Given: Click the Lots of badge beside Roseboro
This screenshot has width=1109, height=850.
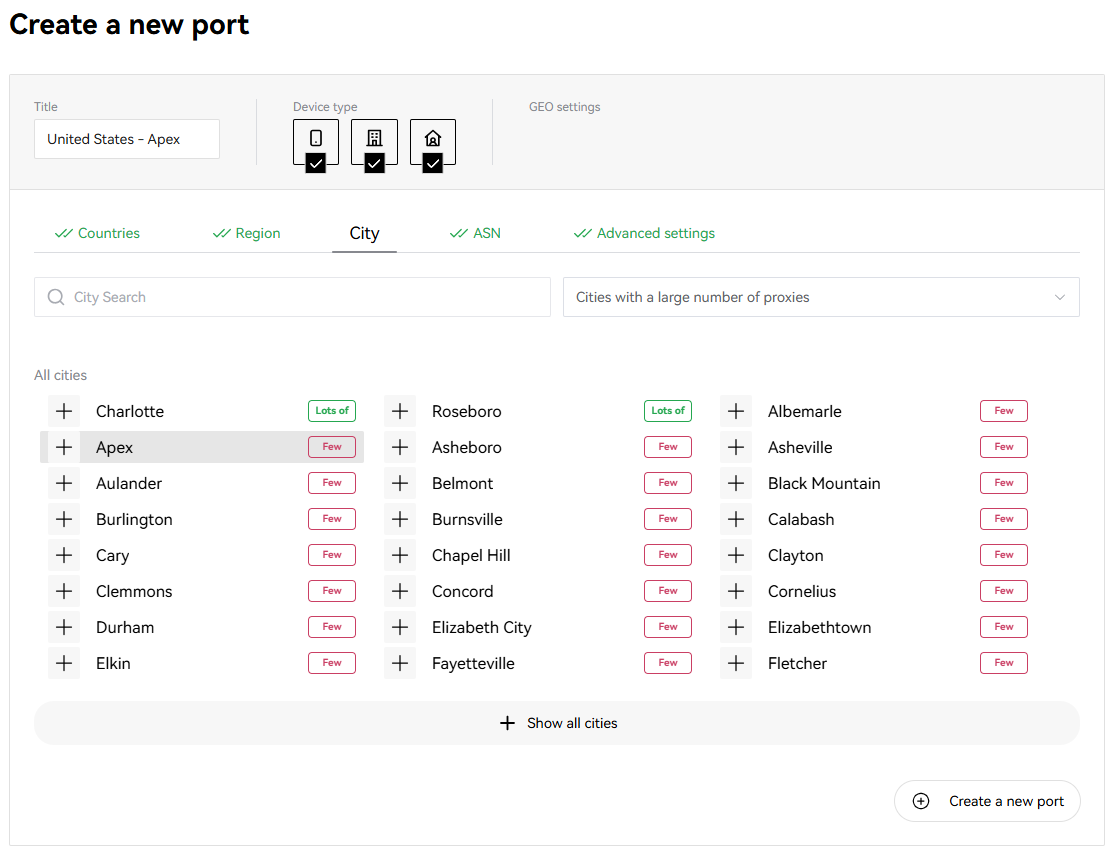Looking at the screenshot, I should click(668, 411).
